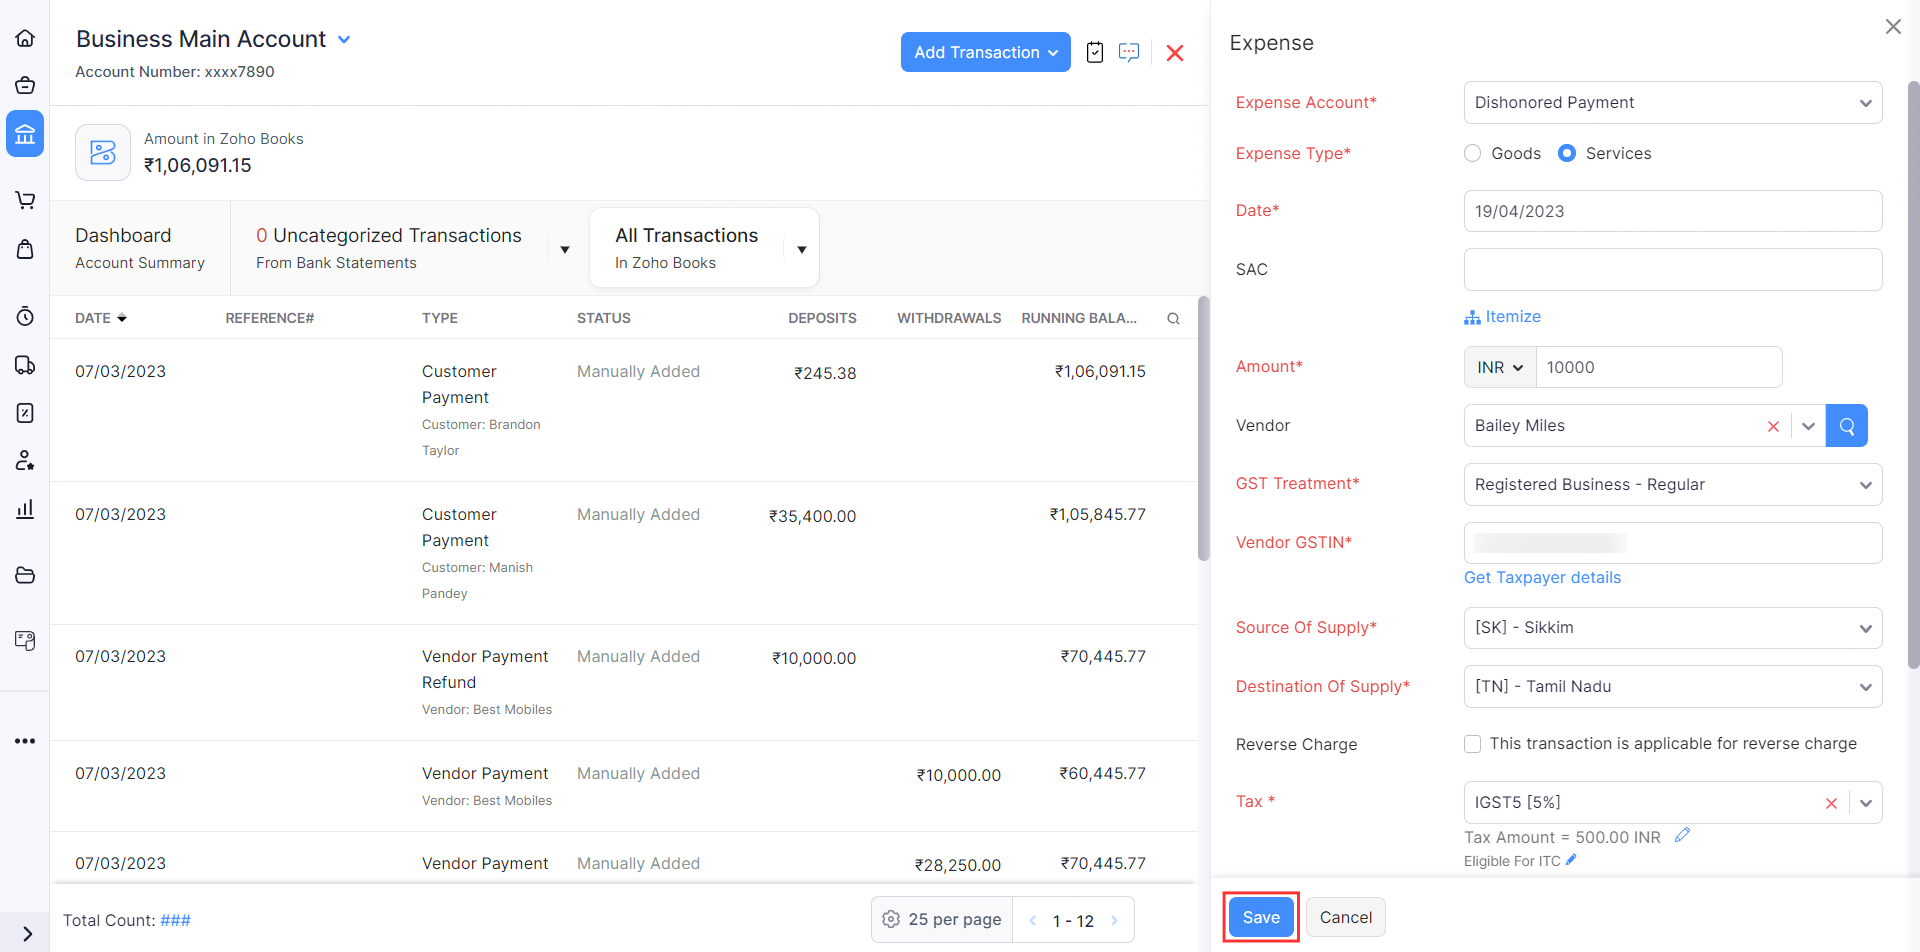This screenshot has height=952, width=1920.
Task: Open the Destination Of Supply dropdown
Action: 1672,686
